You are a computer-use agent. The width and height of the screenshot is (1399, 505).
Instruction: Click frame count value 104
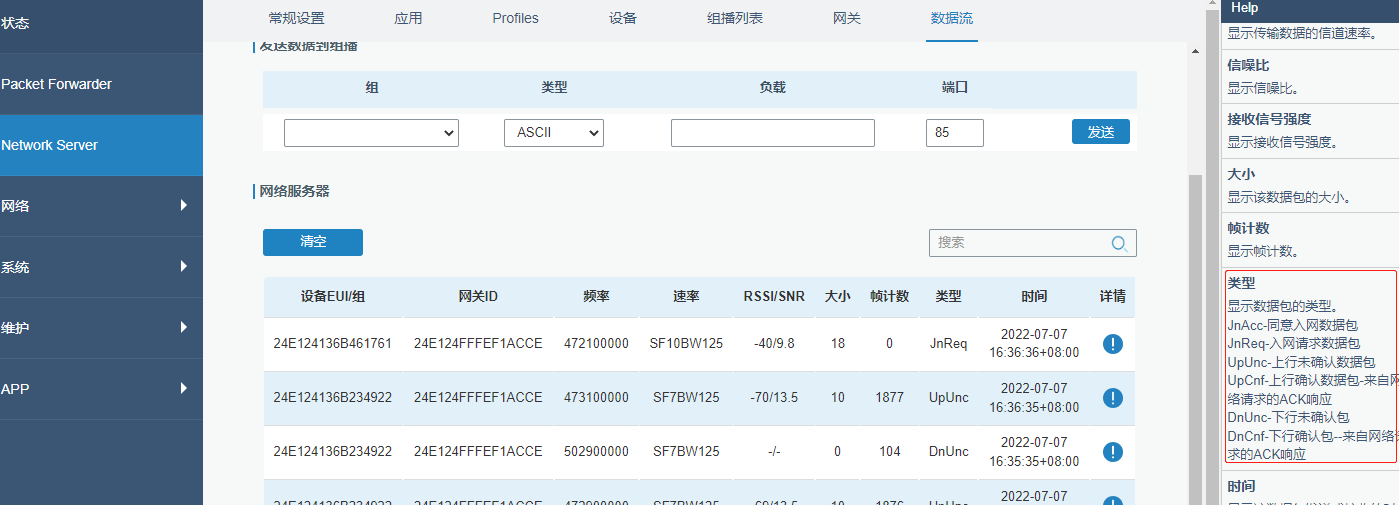coord(889,452)
